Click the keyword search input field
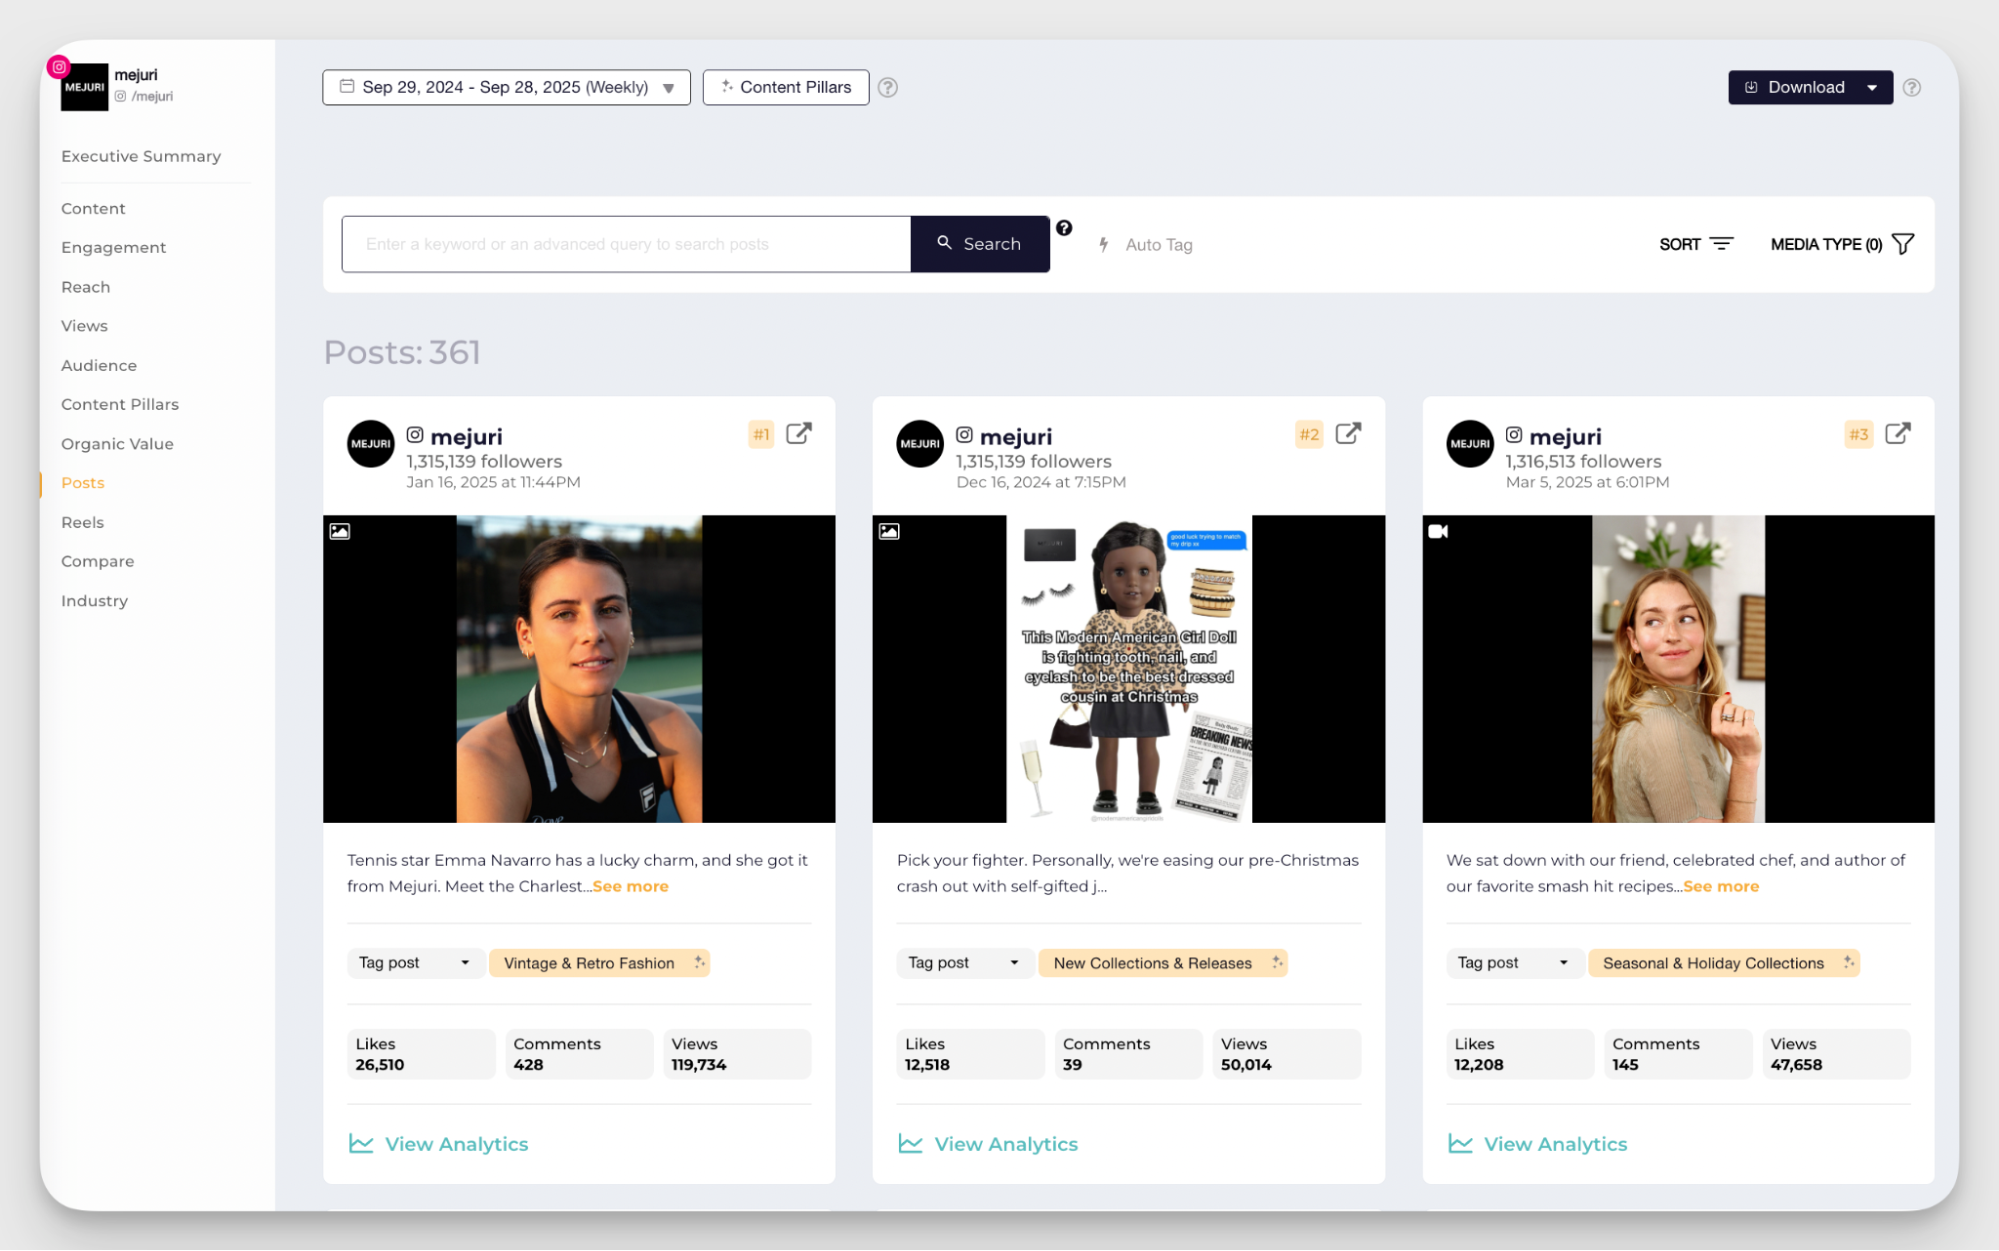Viewport: 1999px width, 1251px height. (626, 244)
